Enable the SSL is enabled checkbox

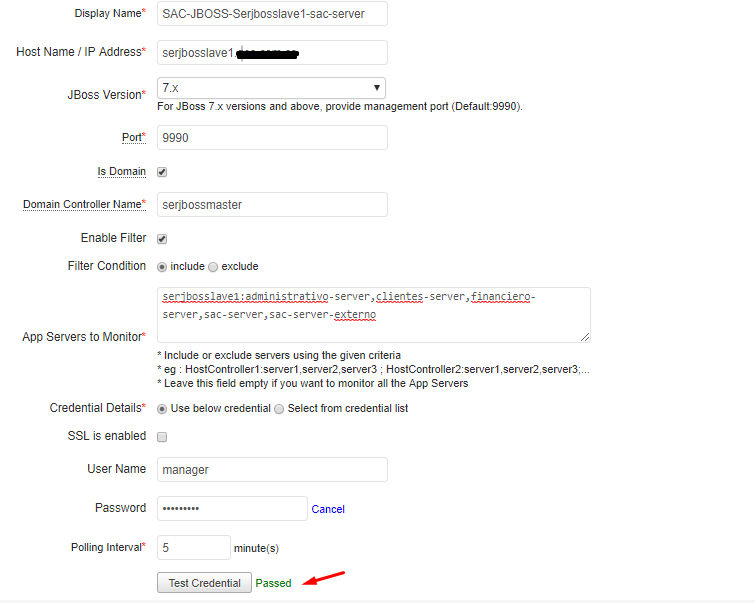coord(162,437)
